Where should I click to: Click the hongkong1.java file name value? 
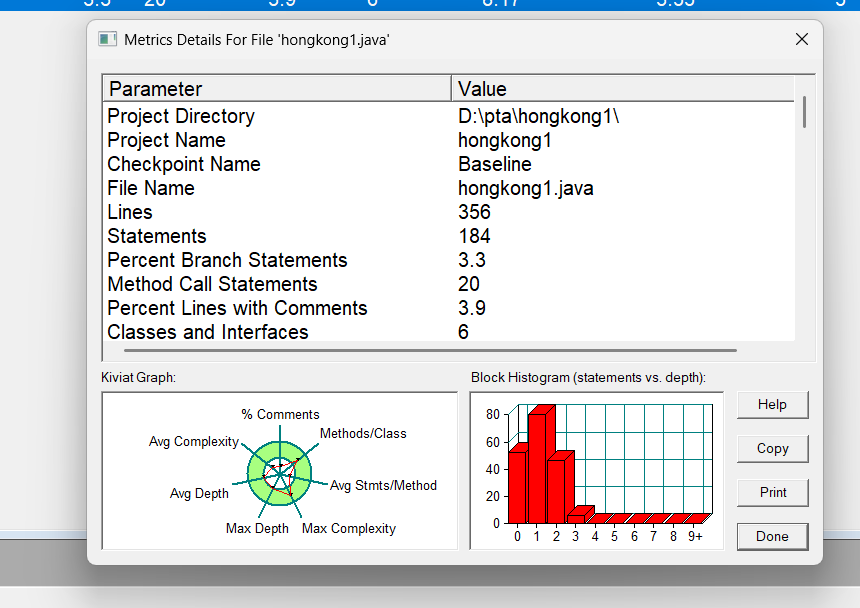pos(525,189)
